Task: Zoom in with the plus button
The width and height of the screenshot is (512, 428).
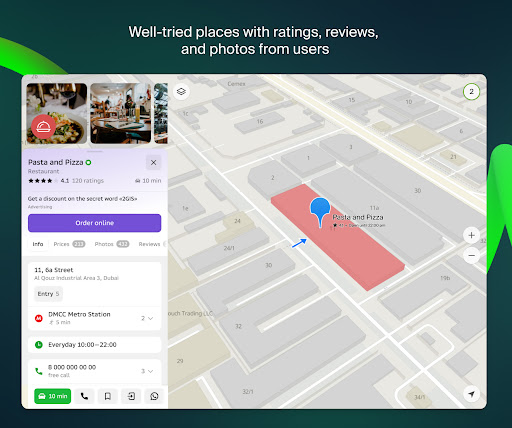Action: point(471,235)
